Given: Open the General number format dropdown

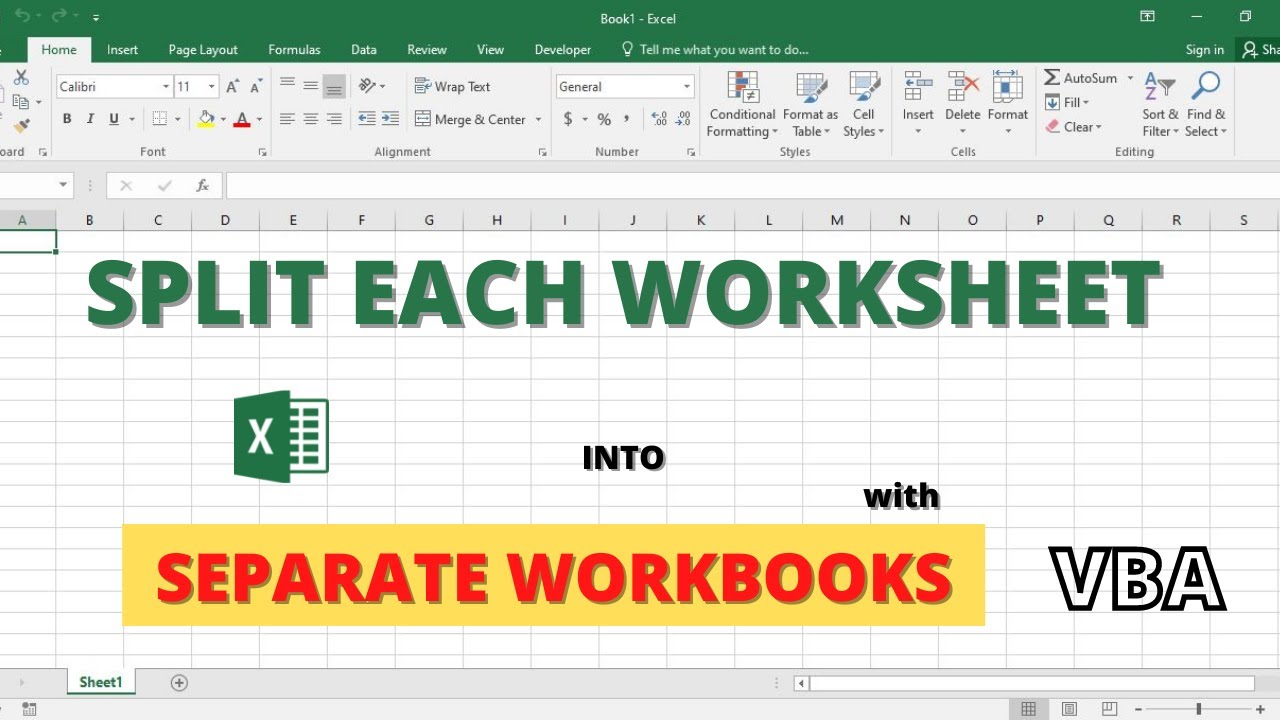Looking at the screenshot, I should (686, 87).
